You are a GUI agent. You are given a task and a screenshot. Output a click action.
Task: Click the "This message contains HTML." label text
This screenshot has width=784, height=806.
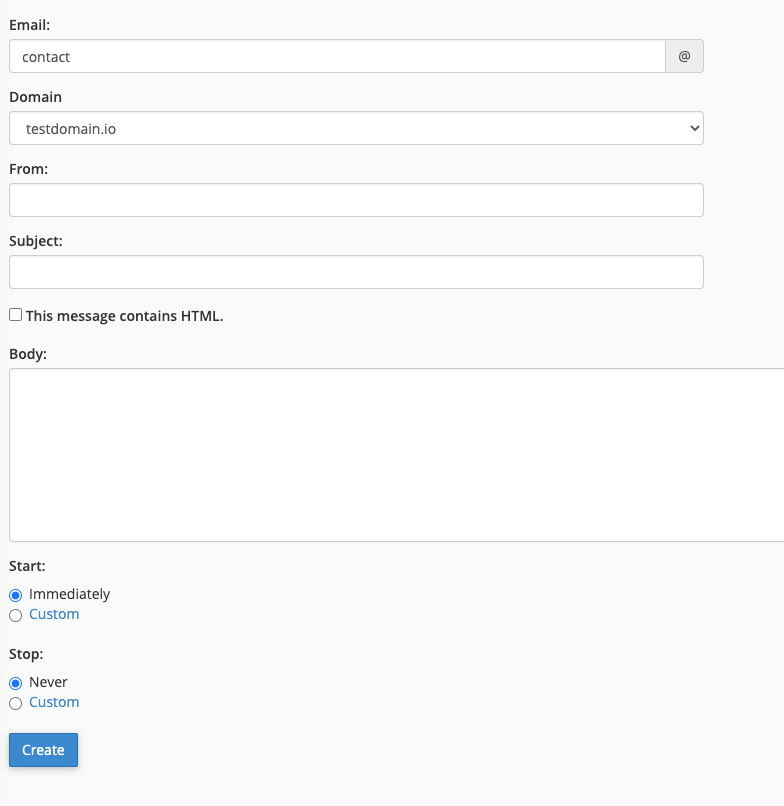[125, 316]
